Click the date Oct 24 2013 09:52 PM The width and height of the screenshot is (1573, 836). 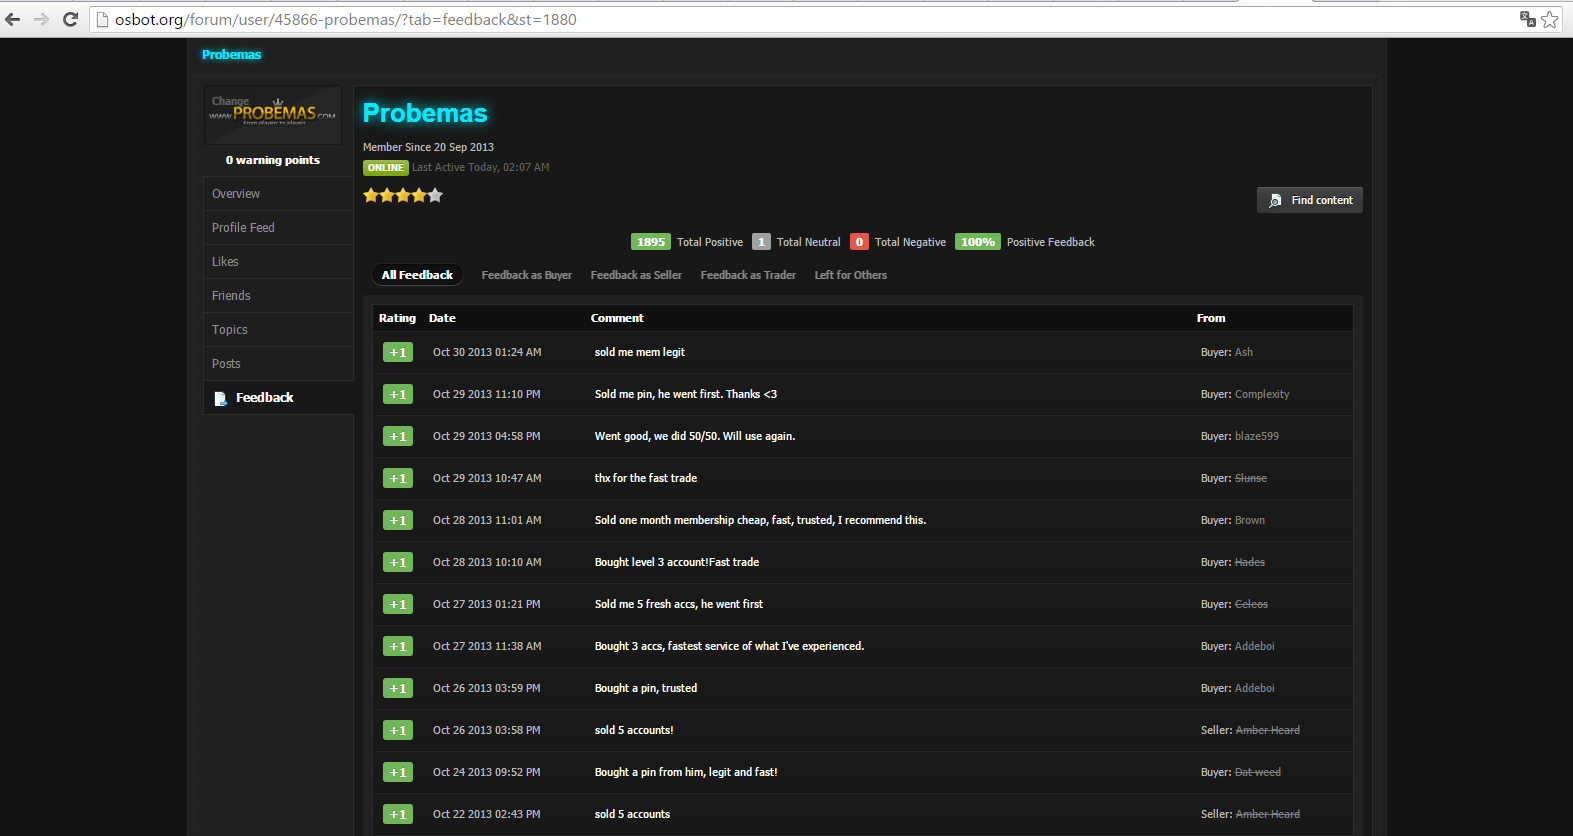click(x=487, y=772)
